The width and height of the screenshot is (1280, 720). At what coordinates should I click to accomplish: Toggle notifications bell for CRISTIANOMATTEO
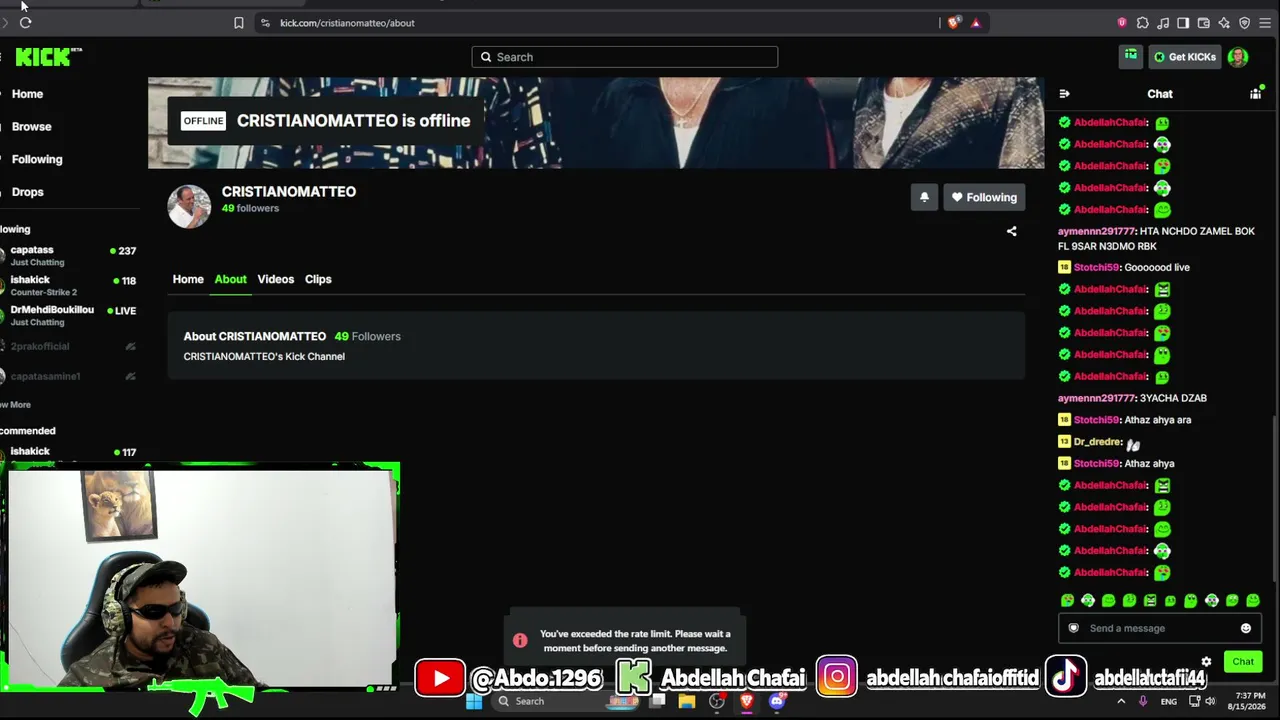924,197
